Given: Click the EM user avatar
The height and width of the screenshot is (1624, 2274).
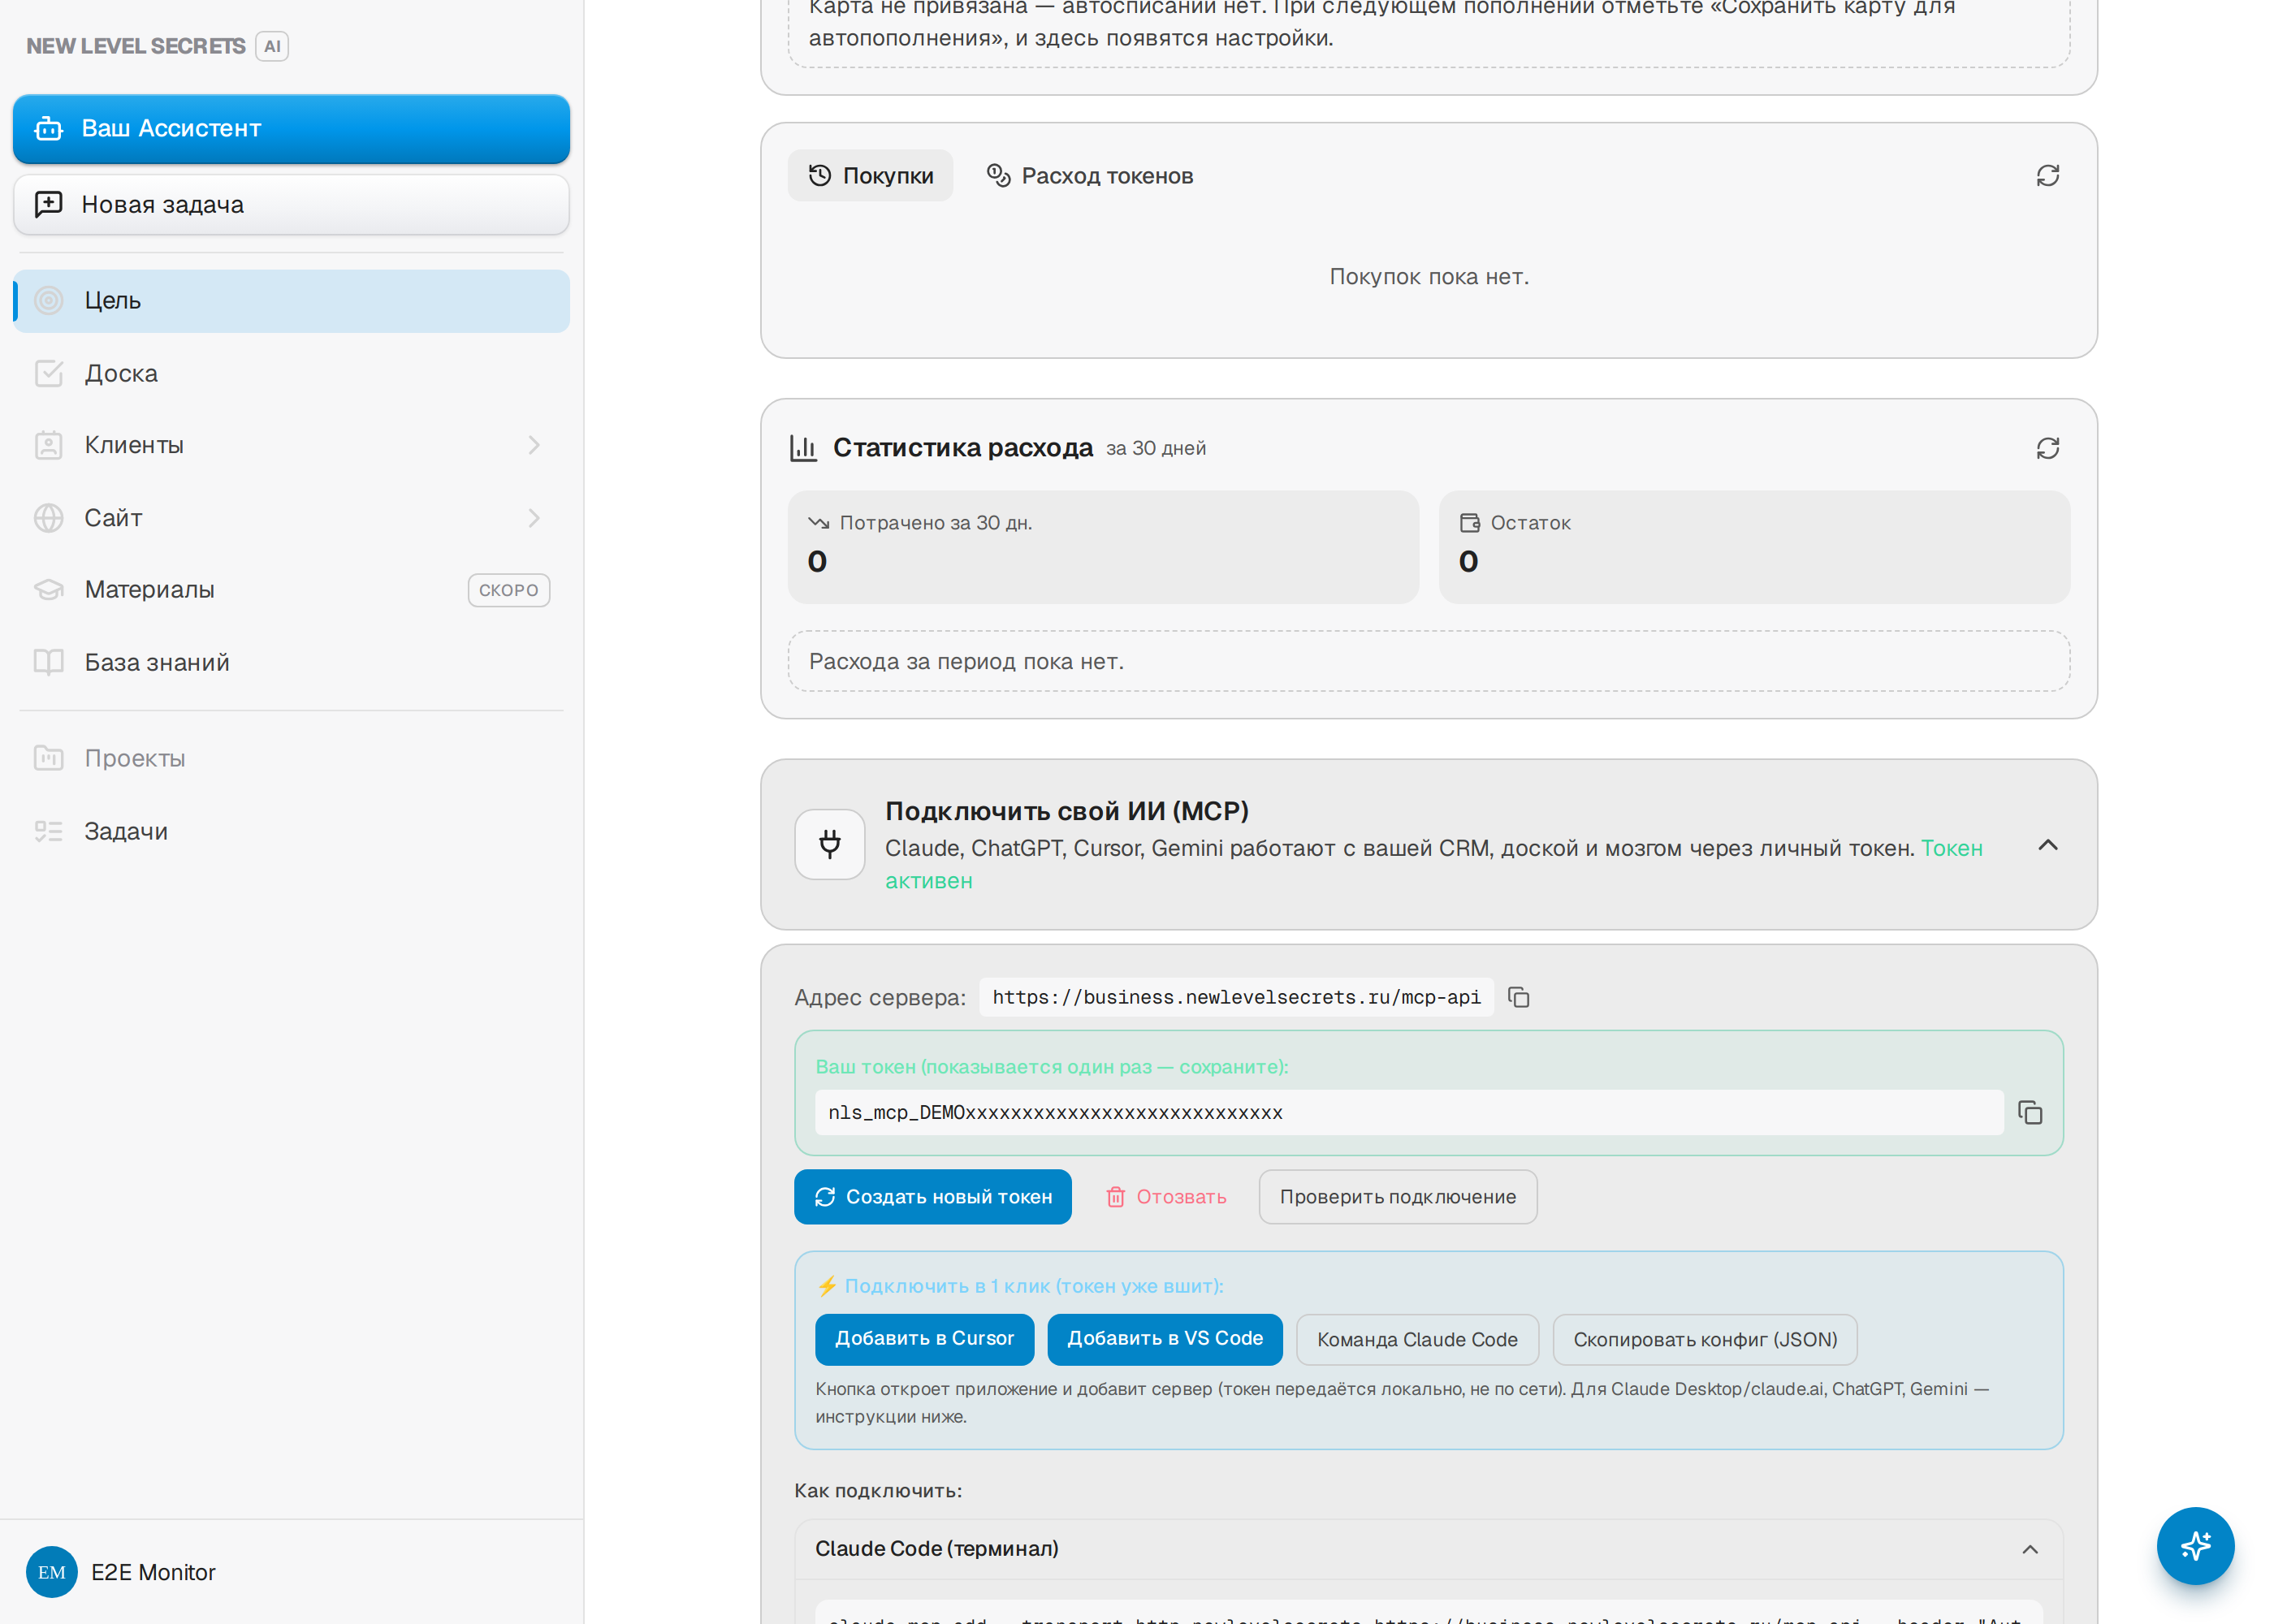Looking at the screenshot, I should (x=51, y=1572).
